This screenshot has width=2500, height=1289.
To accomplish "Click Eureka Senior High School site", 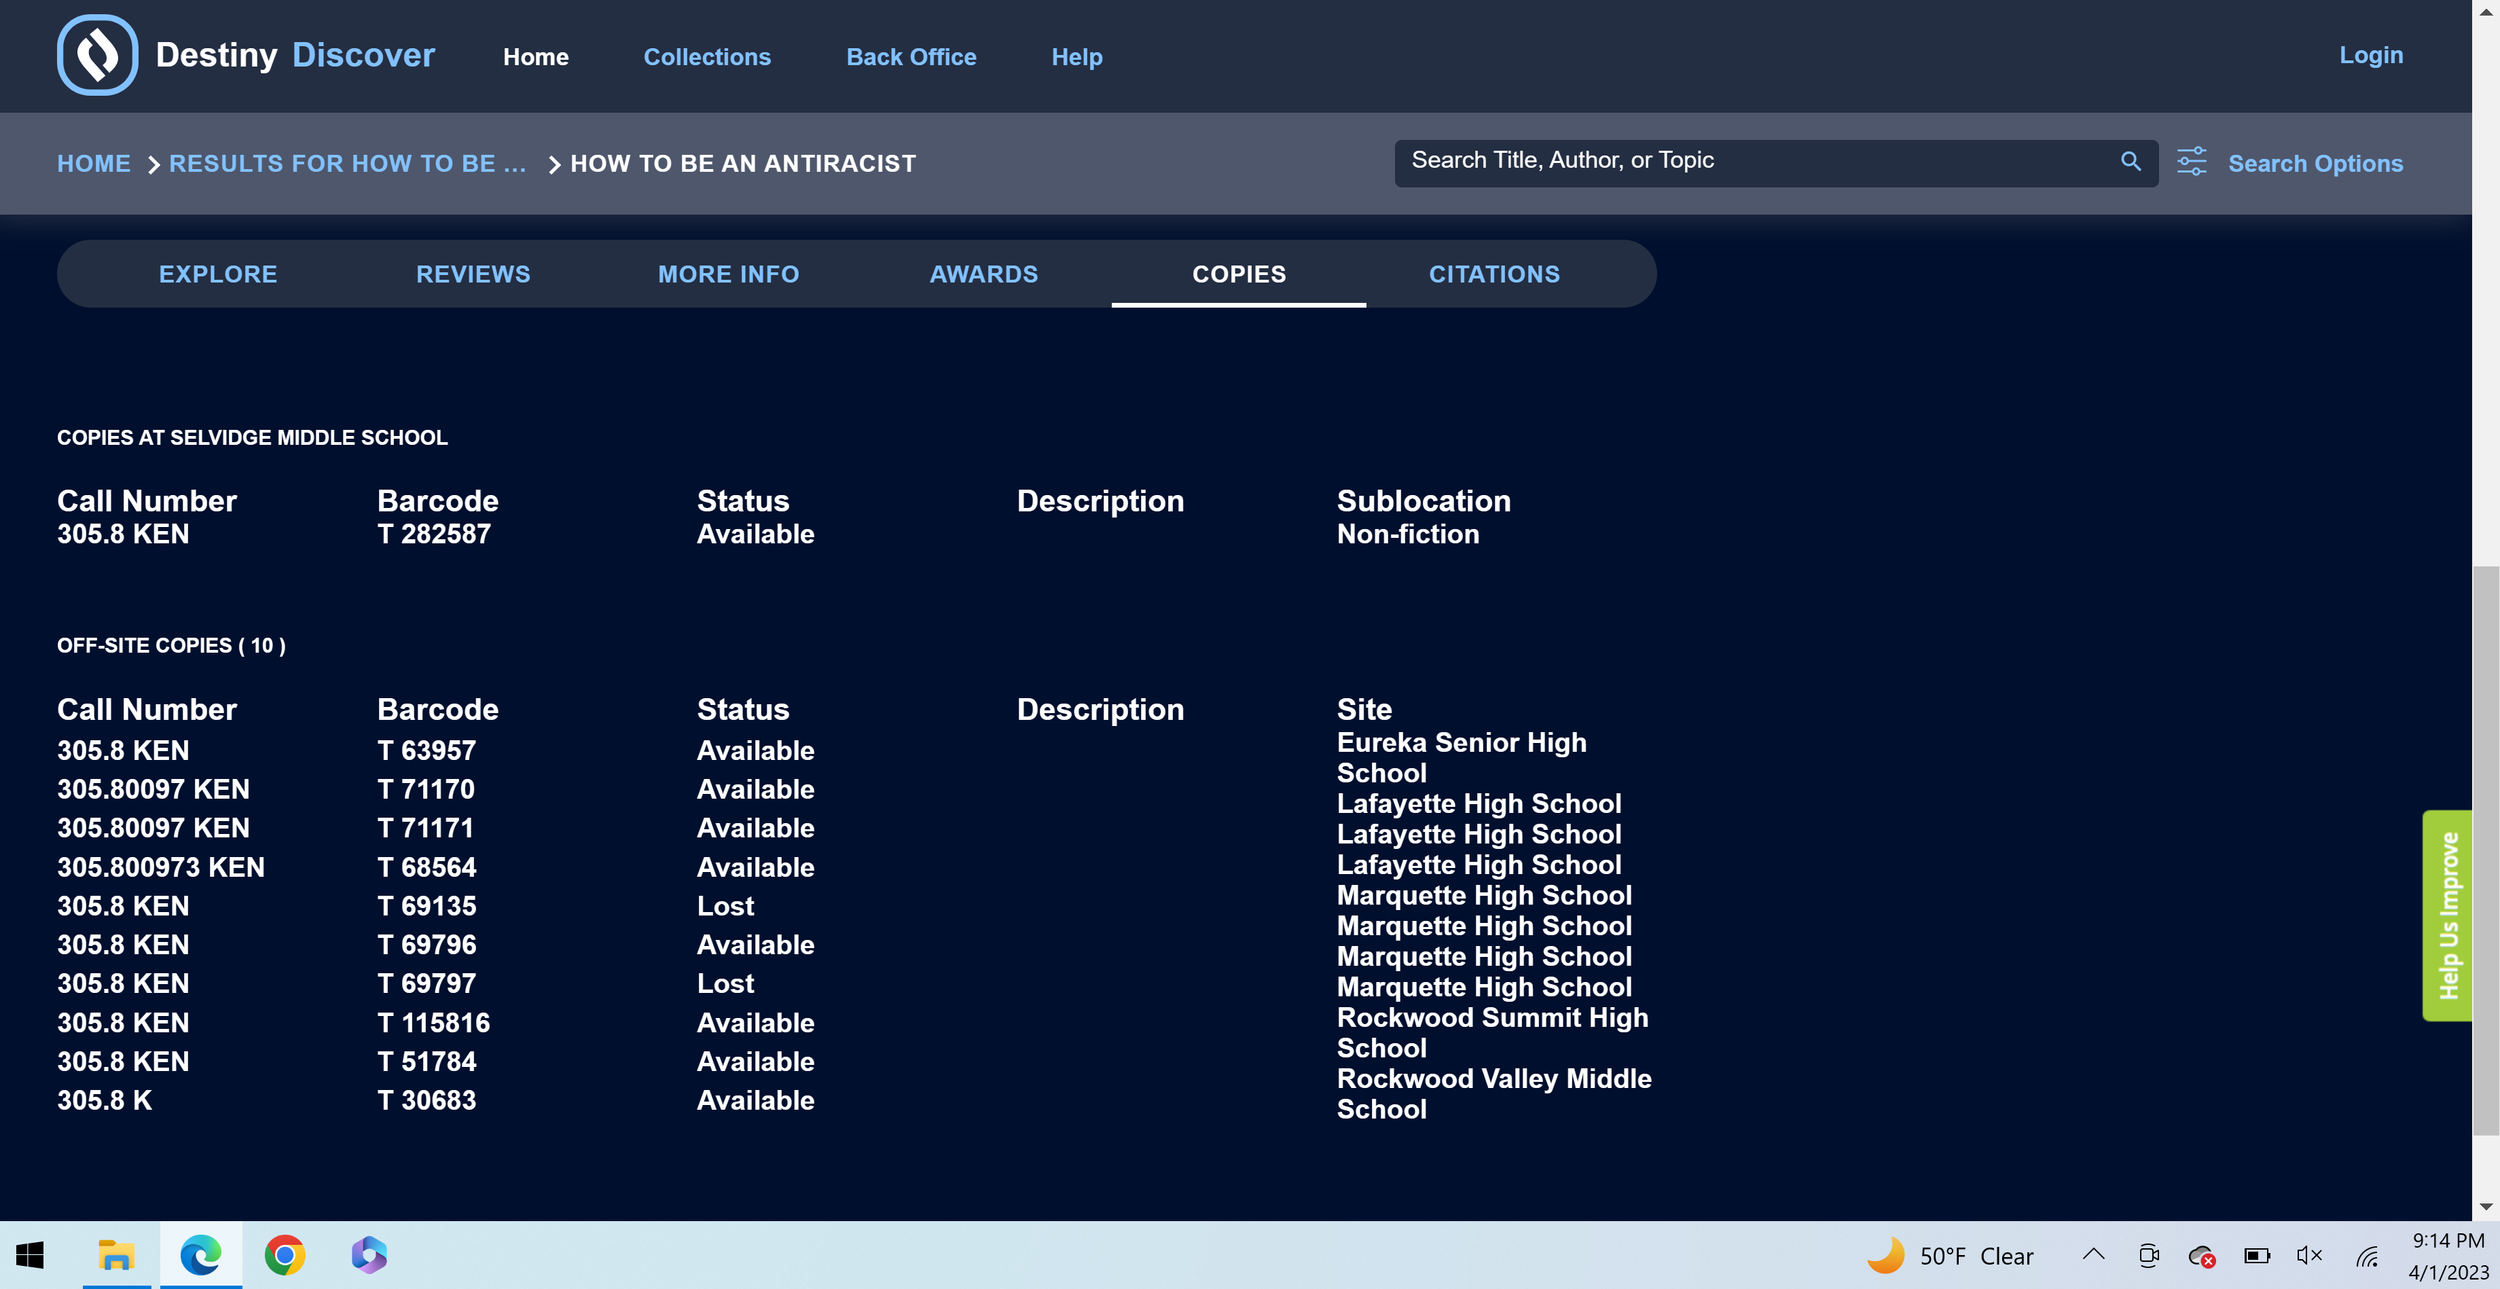I will (1461, 757).
